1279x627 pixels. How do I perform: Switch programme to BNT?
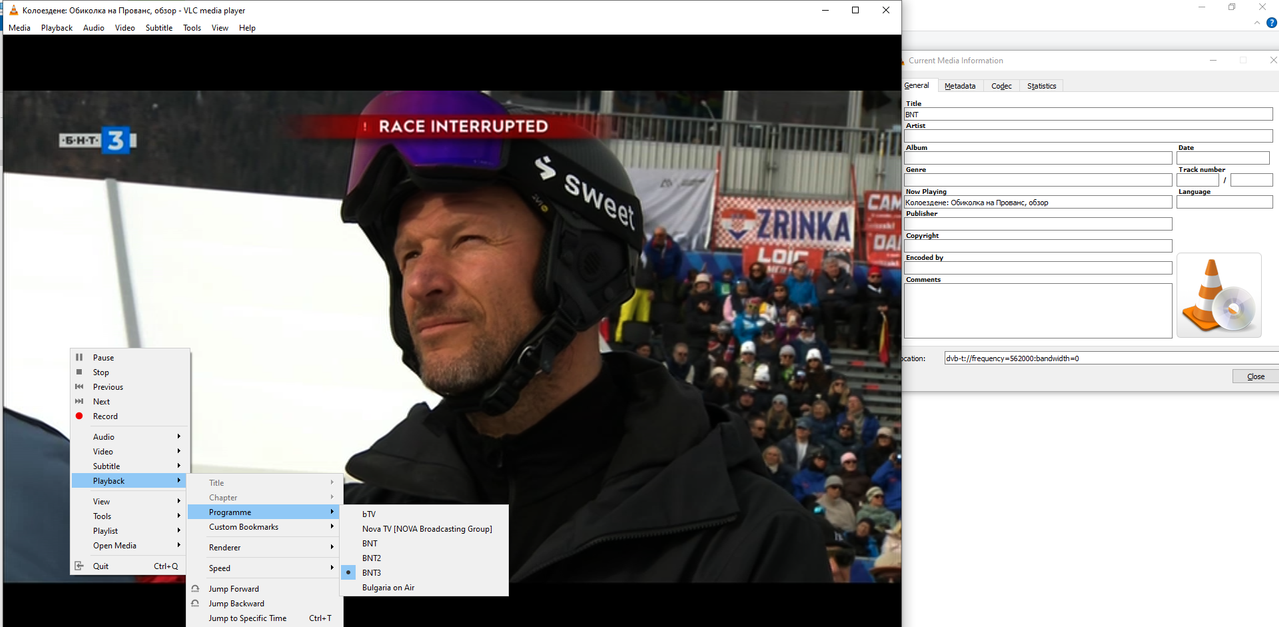(x=424, y=544)
